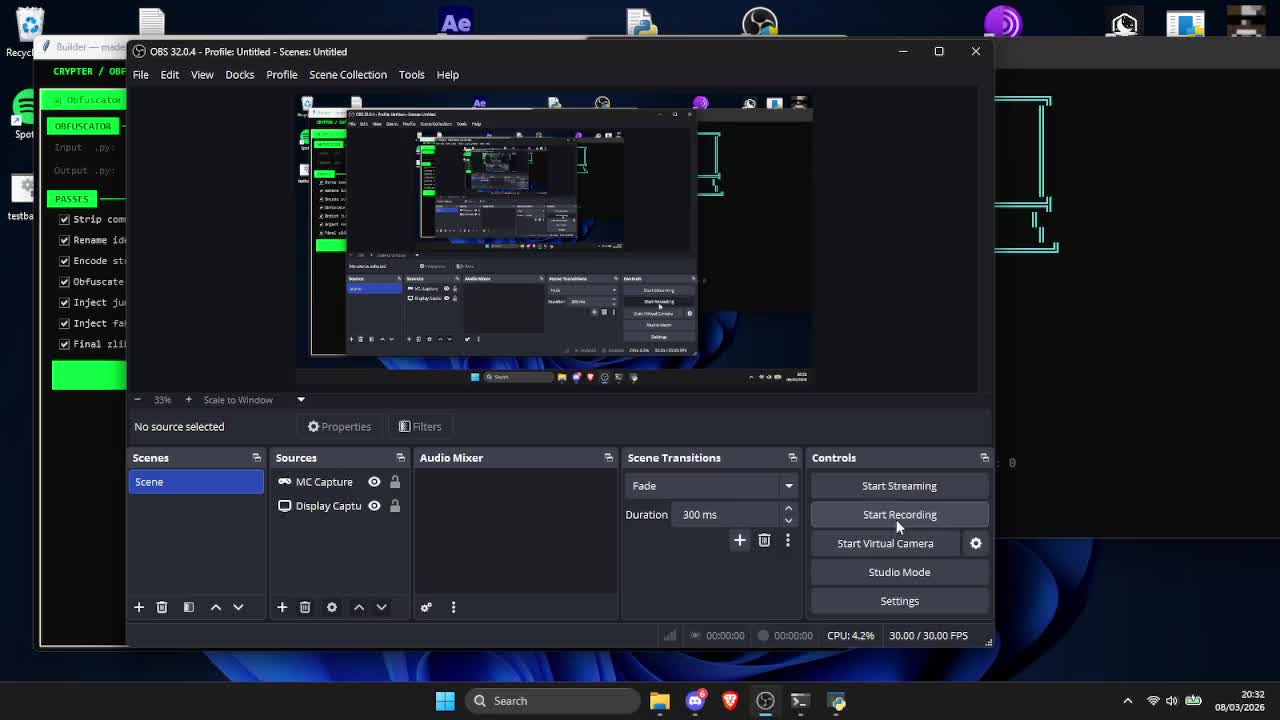Screen dimensions: 1280x720
Task: Lock the MC Capture source
Action: click(395, 482)
